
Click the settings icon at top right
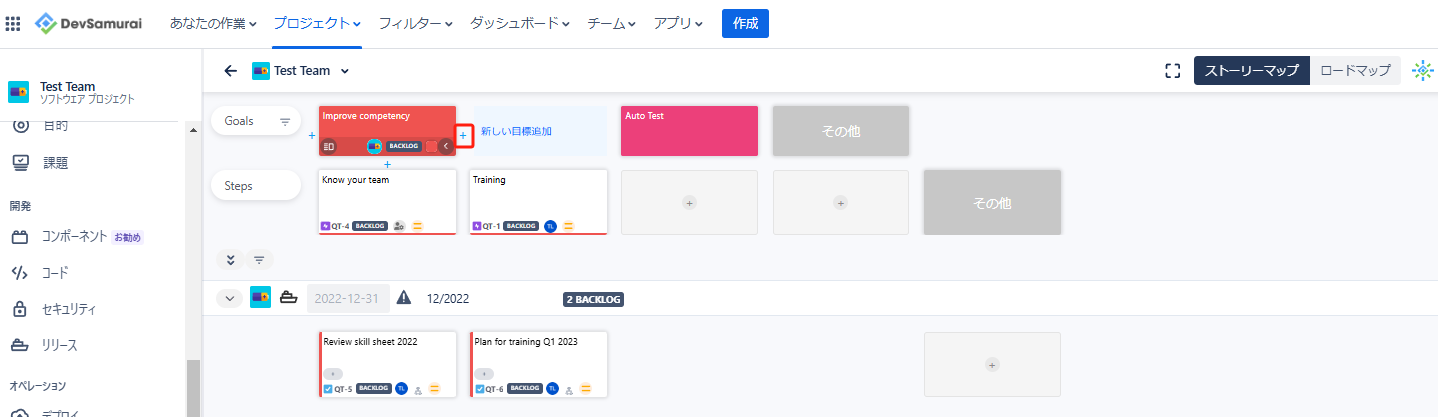click(1422, 71)
